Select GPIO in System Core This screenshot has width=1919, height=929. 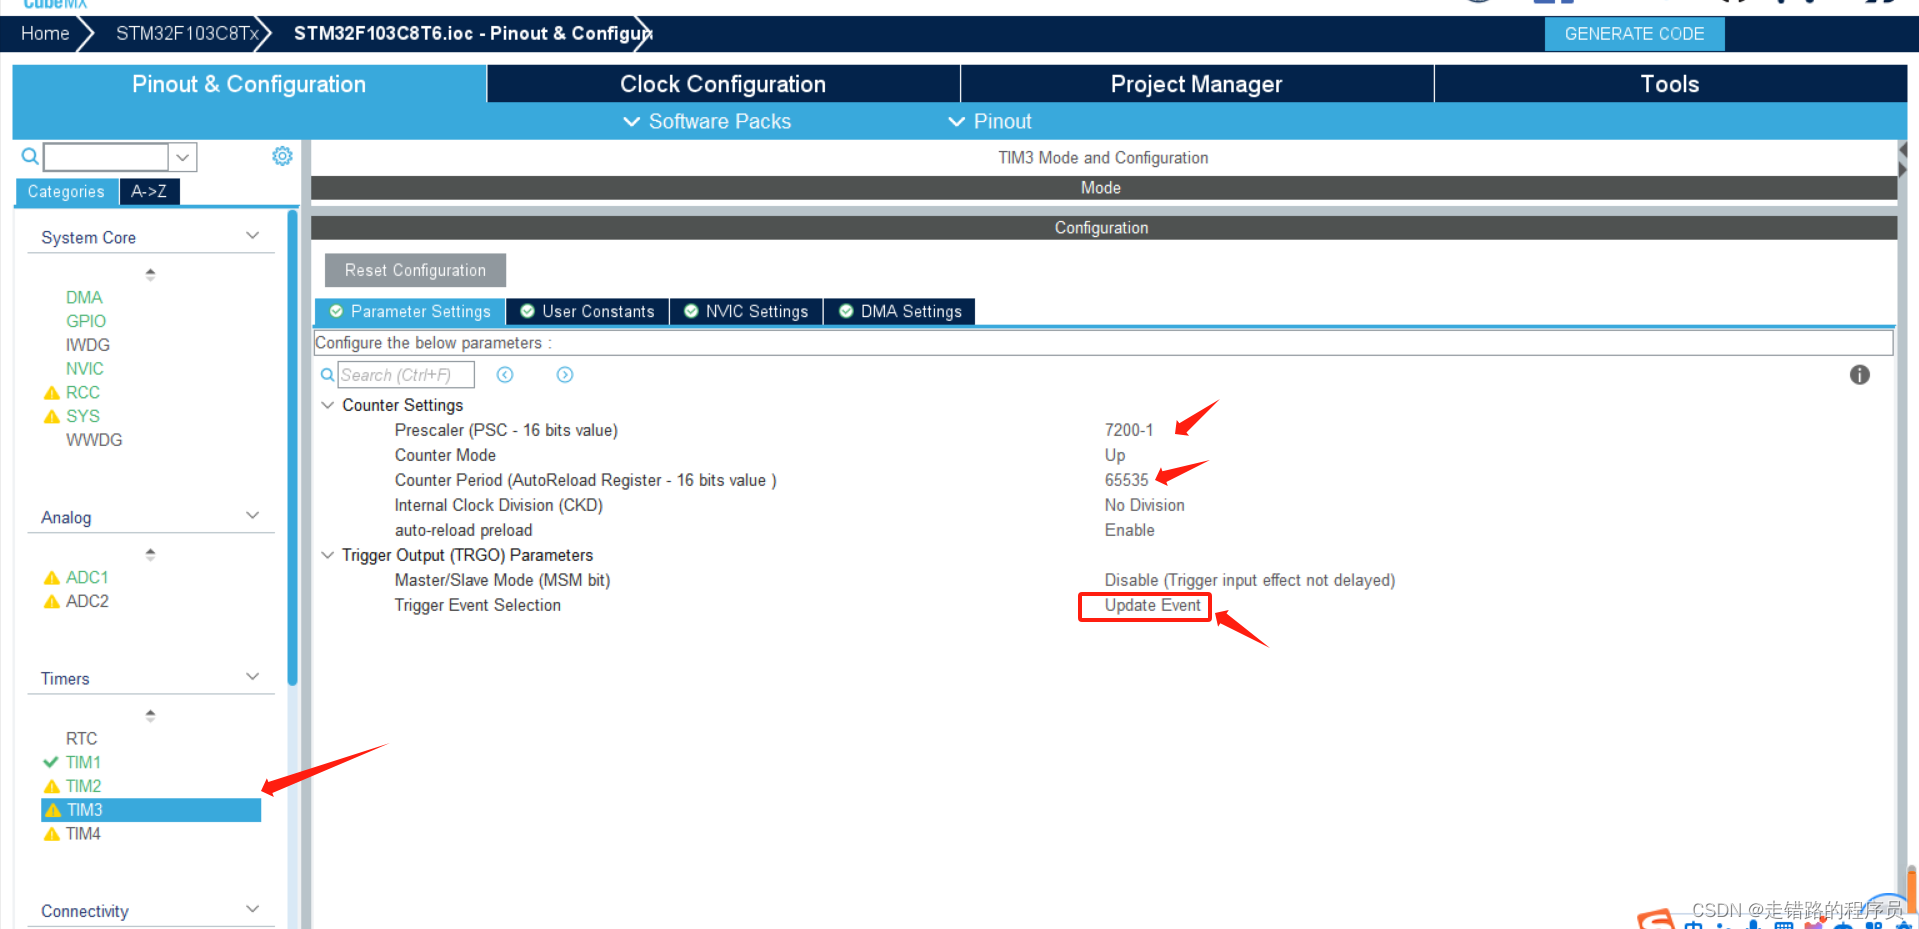[86, 321]
